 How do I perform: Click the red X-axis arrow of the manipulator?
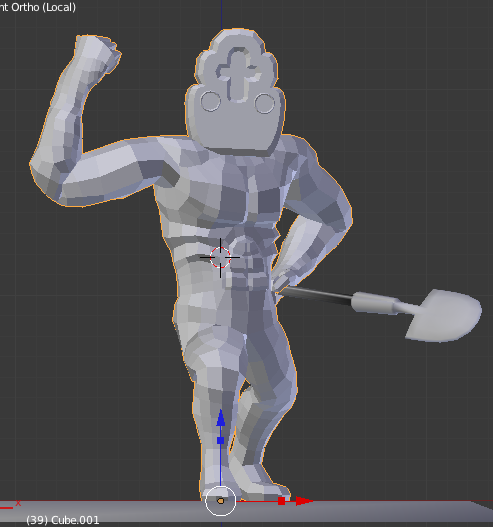[304, 501]
